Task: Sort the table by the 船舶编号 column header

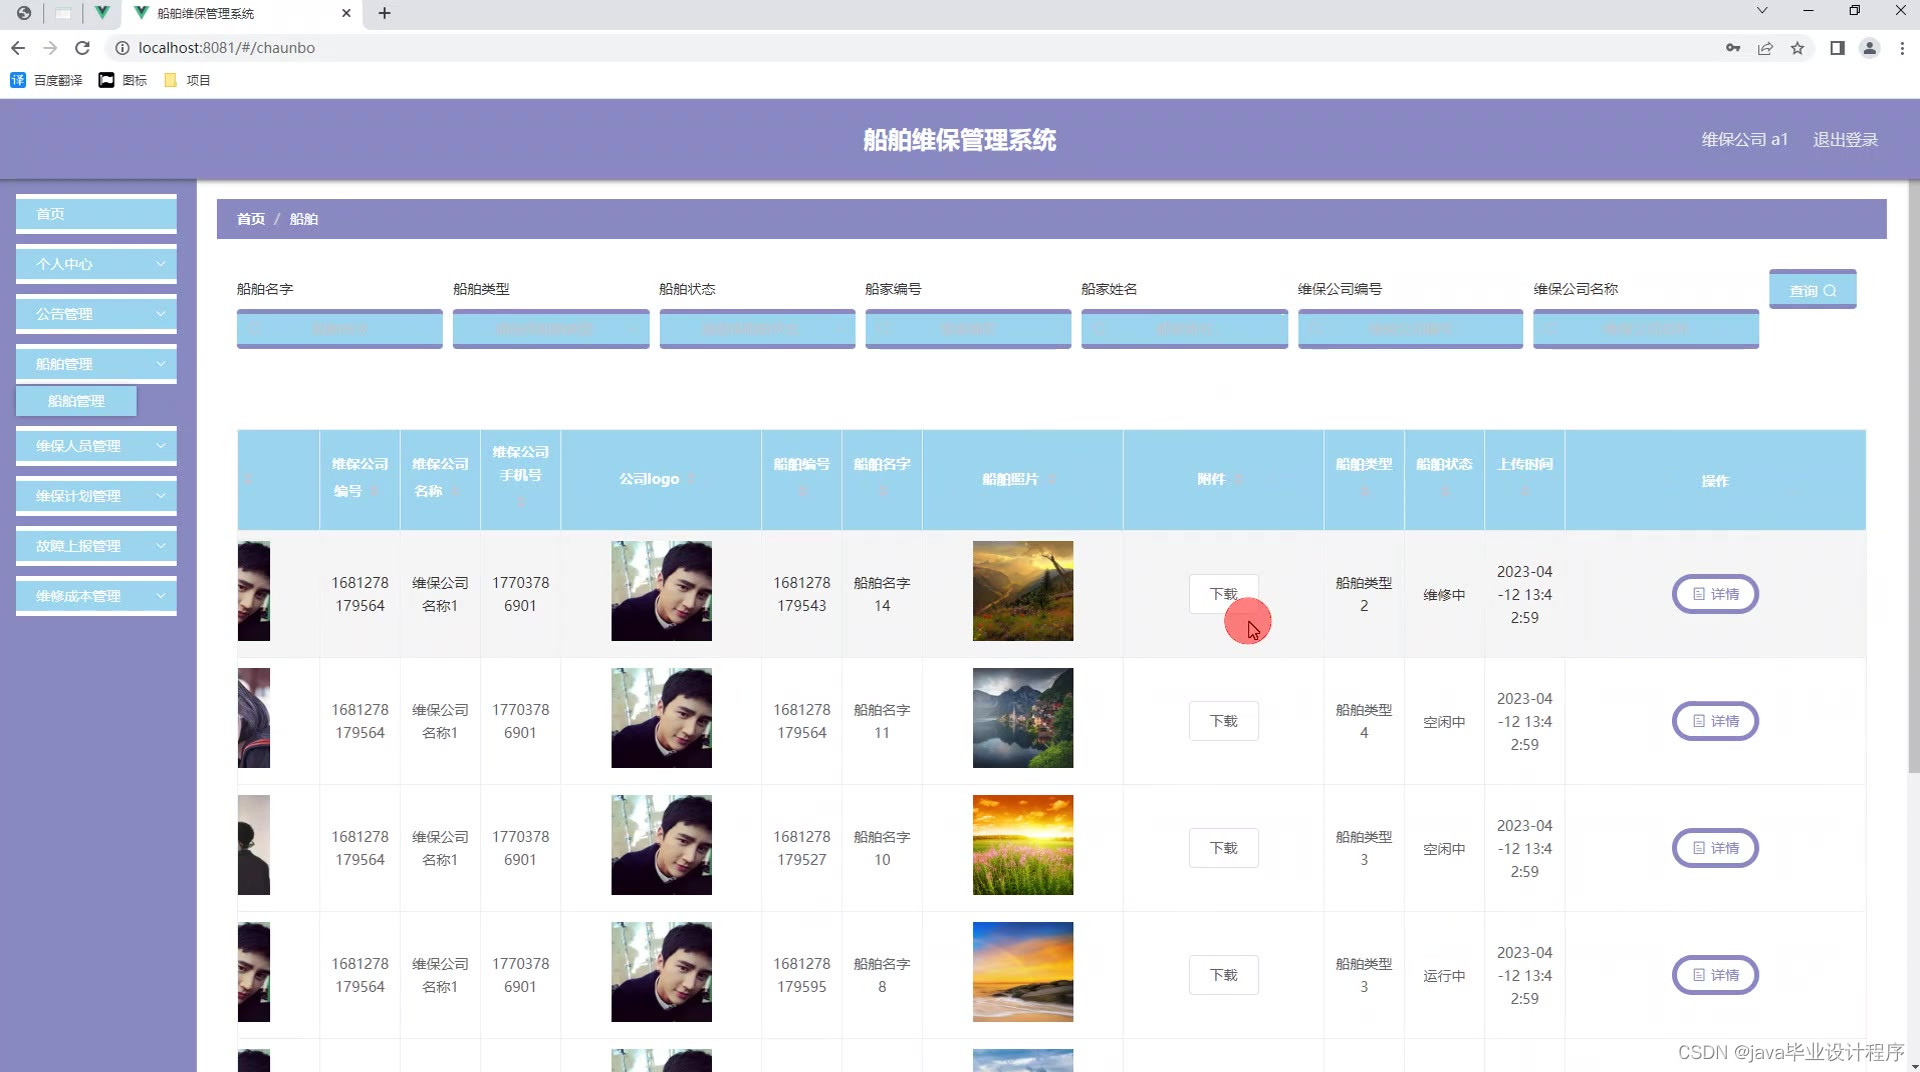Action: 801,478
